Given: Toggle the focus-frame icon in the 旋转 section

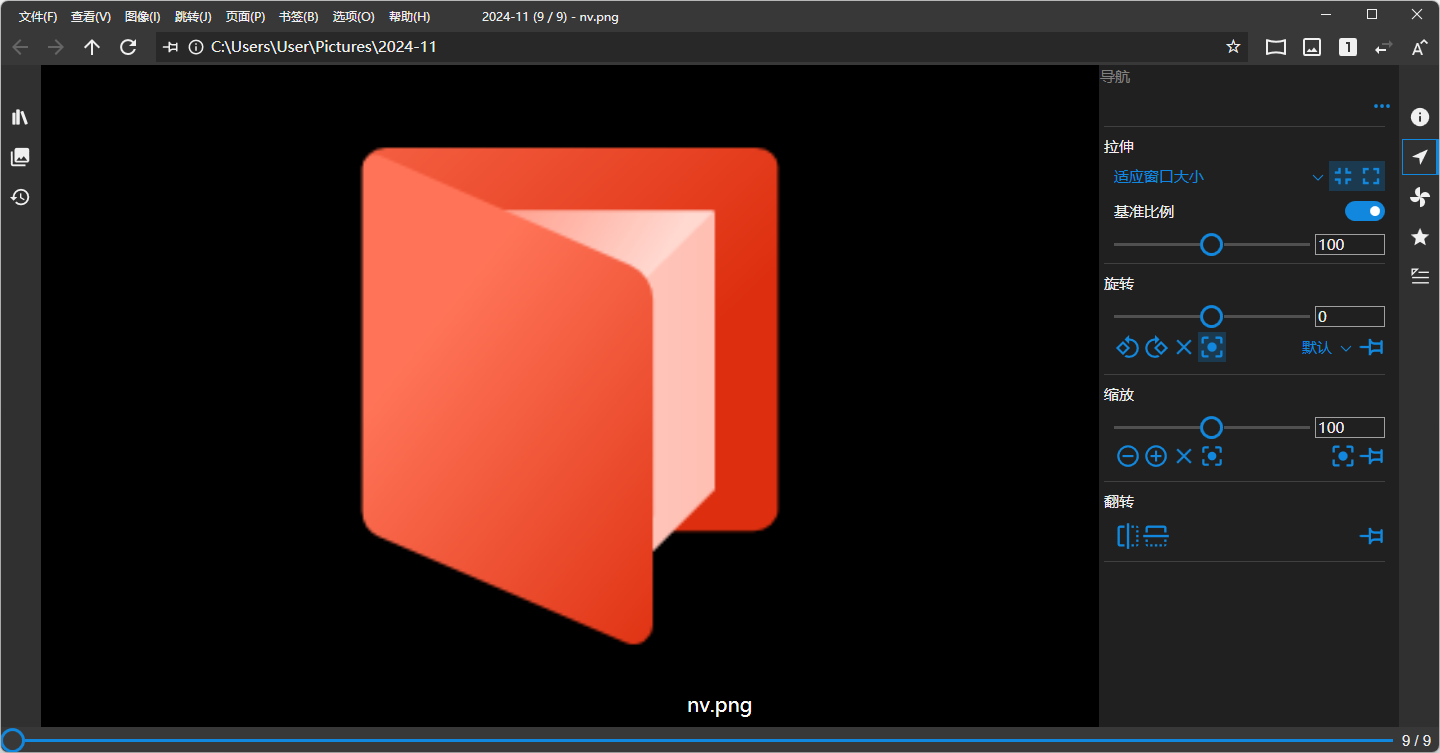Looking at the screenshot, I should pos(1212,347).
